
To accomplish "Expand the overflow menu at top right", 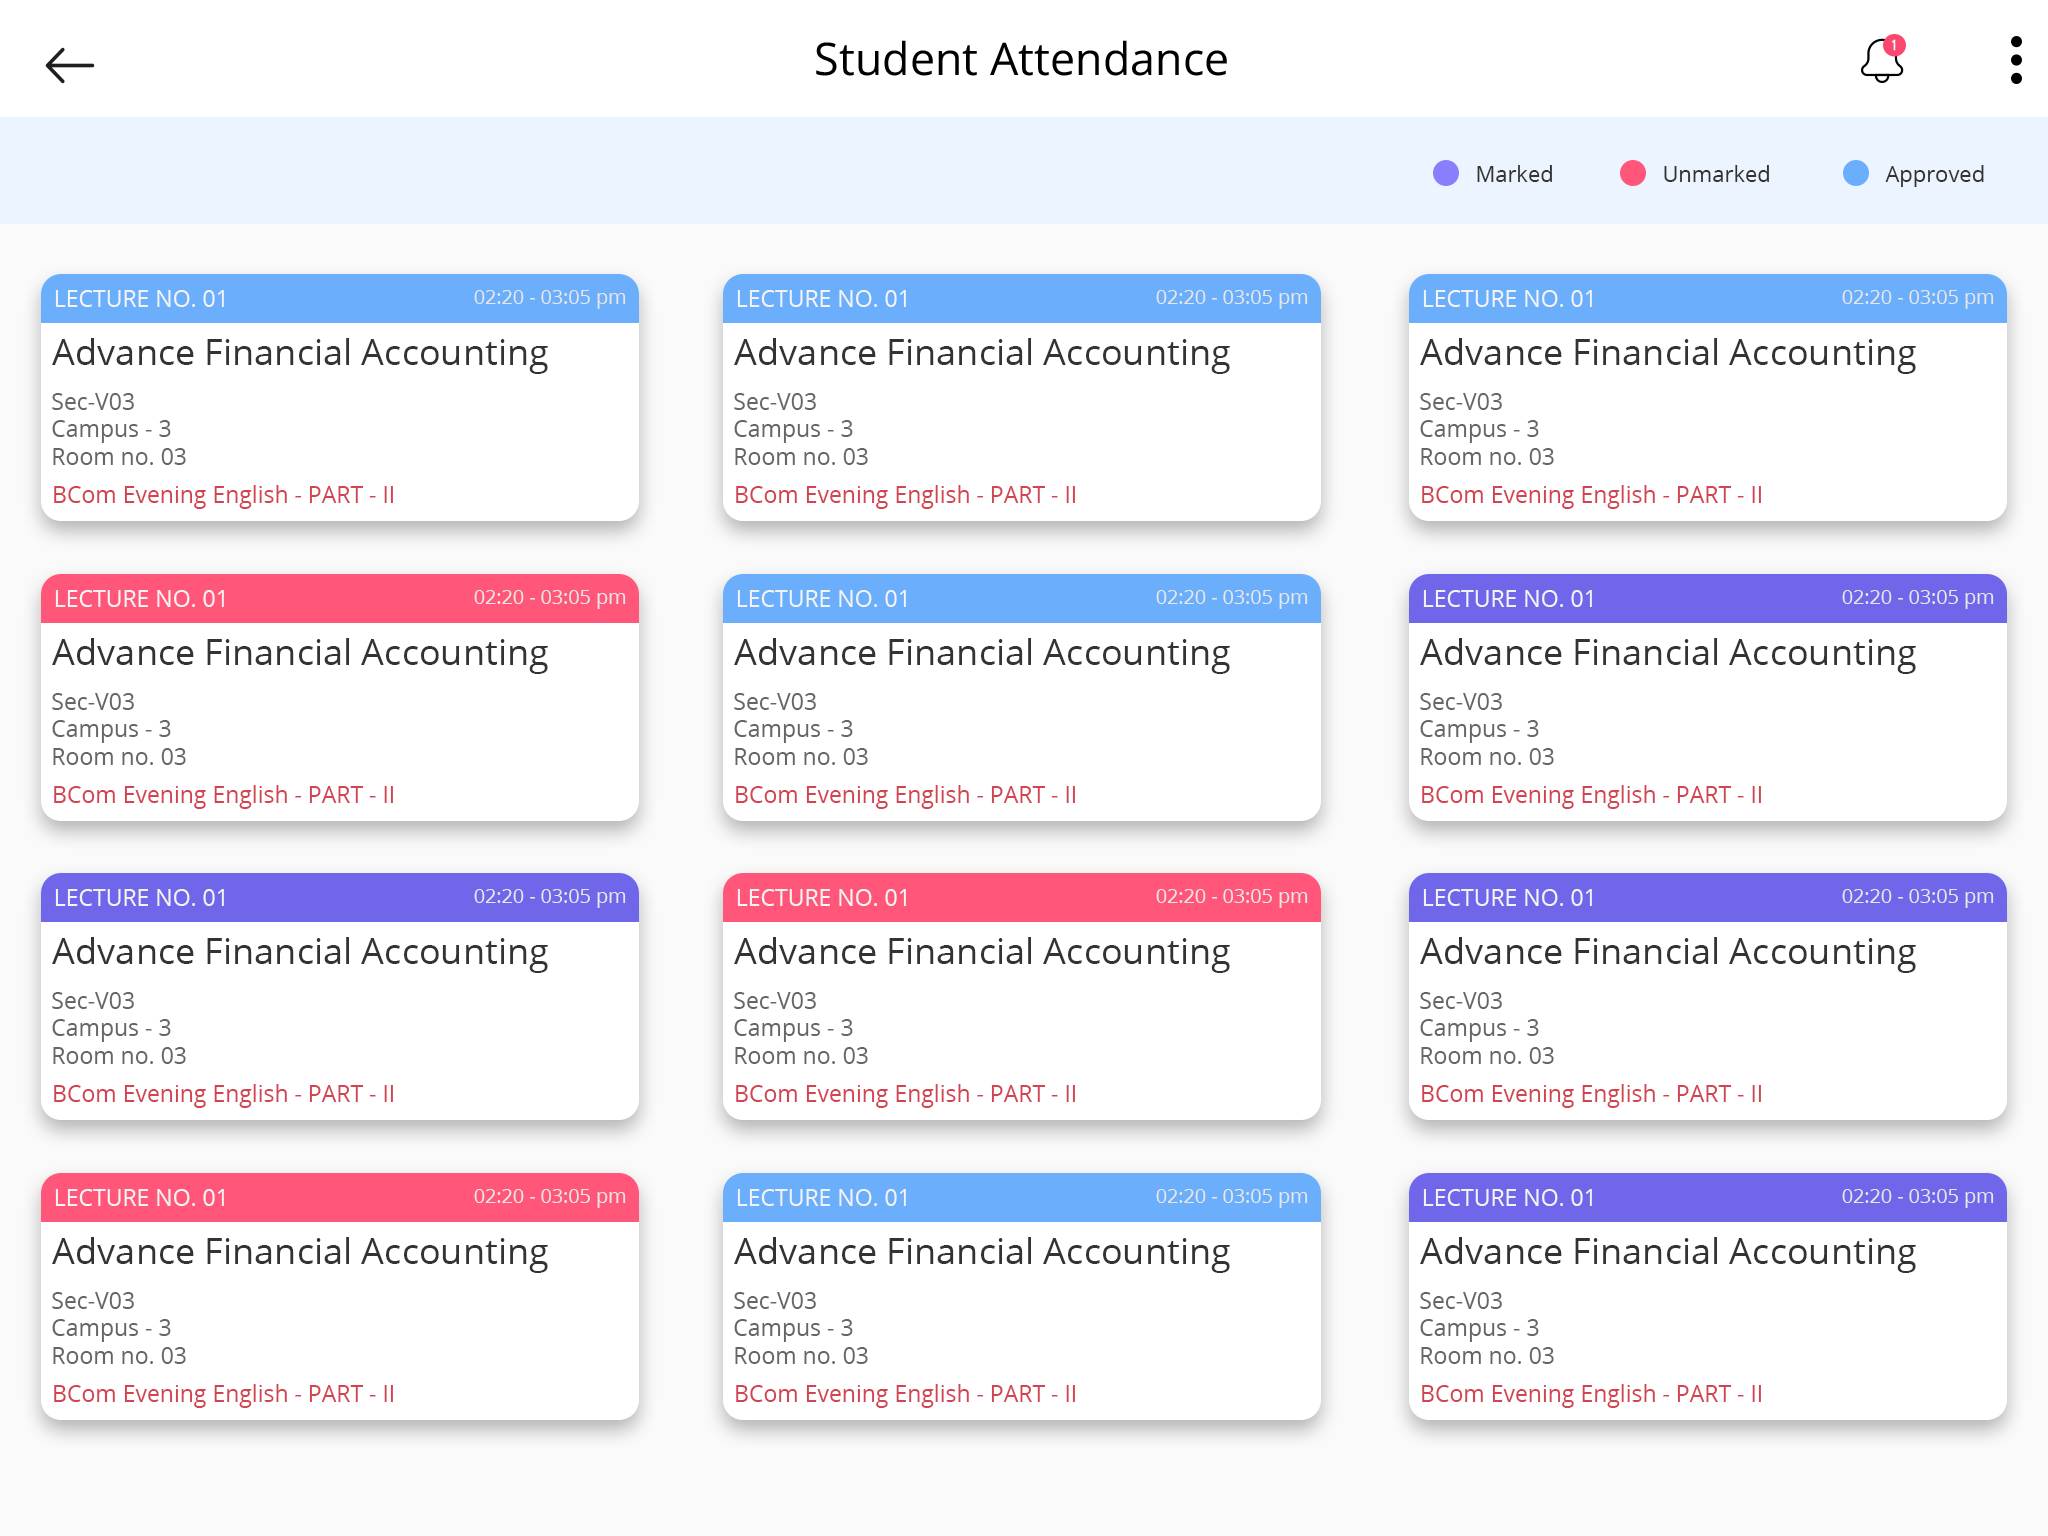I will click(x=2017, y=60).
